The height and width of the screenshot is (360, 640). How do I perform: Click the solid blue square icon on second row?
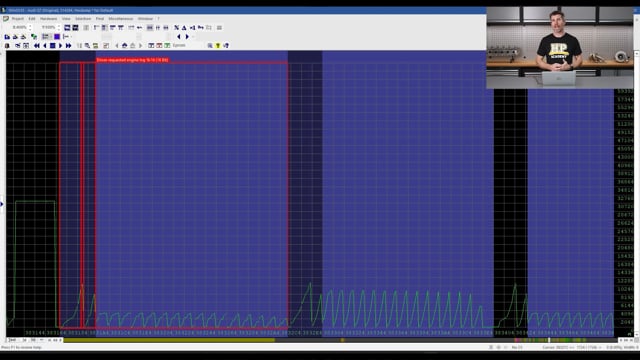pos(57,37)
